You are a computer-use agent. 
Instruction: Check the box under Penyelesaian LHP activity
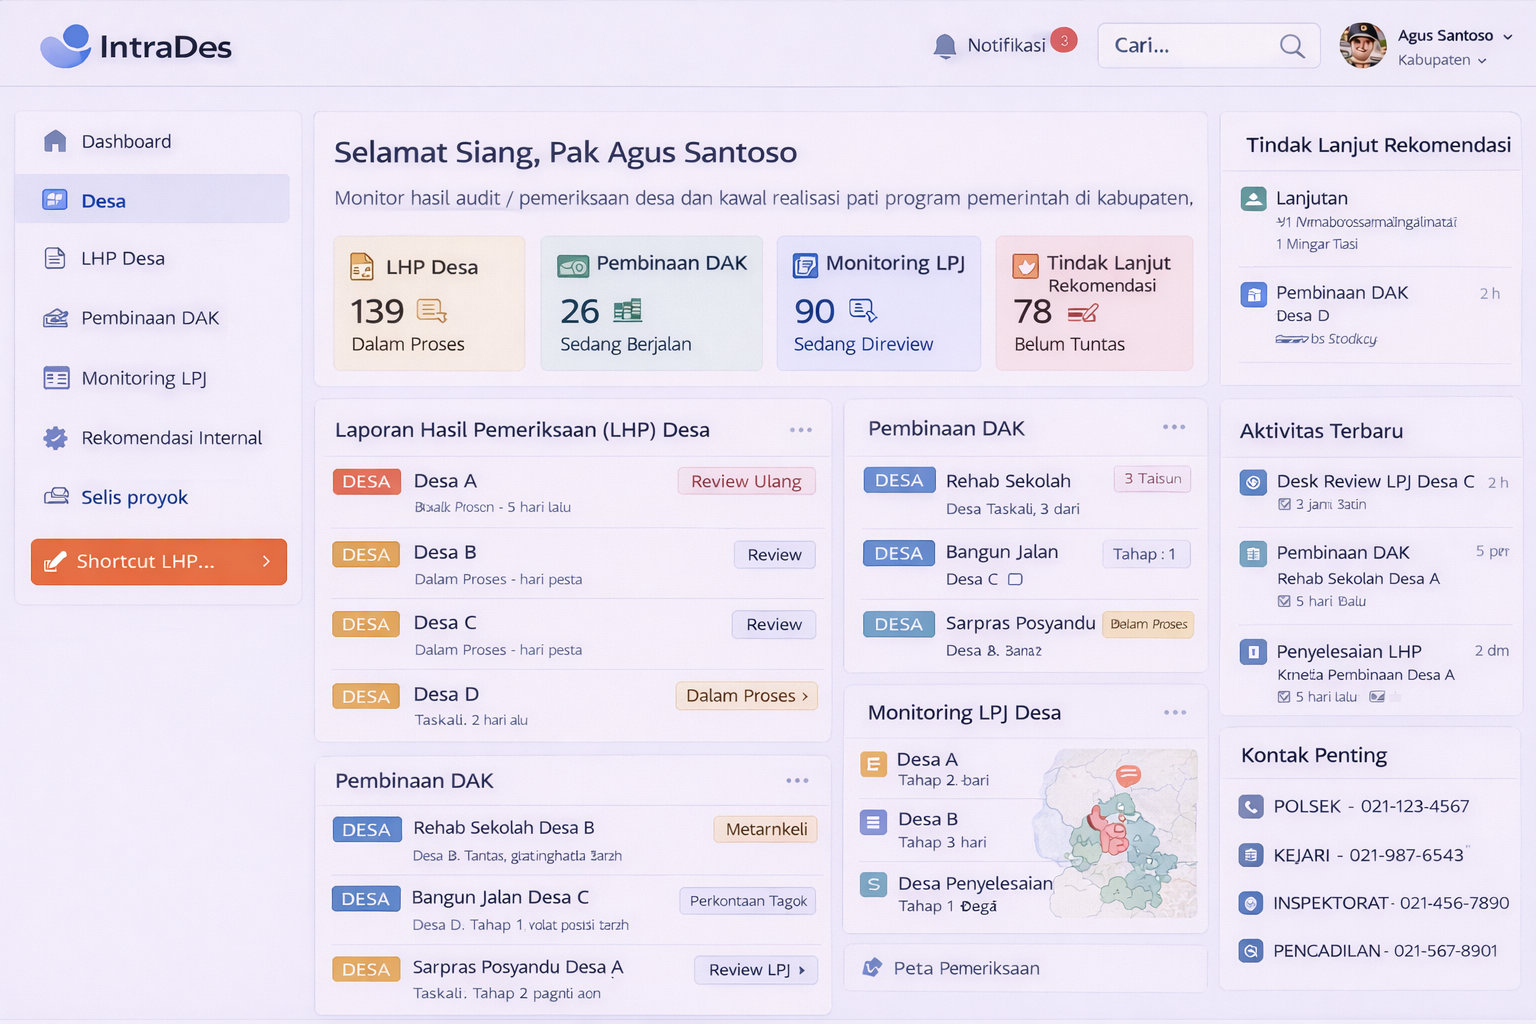[x=1284, y=697]
